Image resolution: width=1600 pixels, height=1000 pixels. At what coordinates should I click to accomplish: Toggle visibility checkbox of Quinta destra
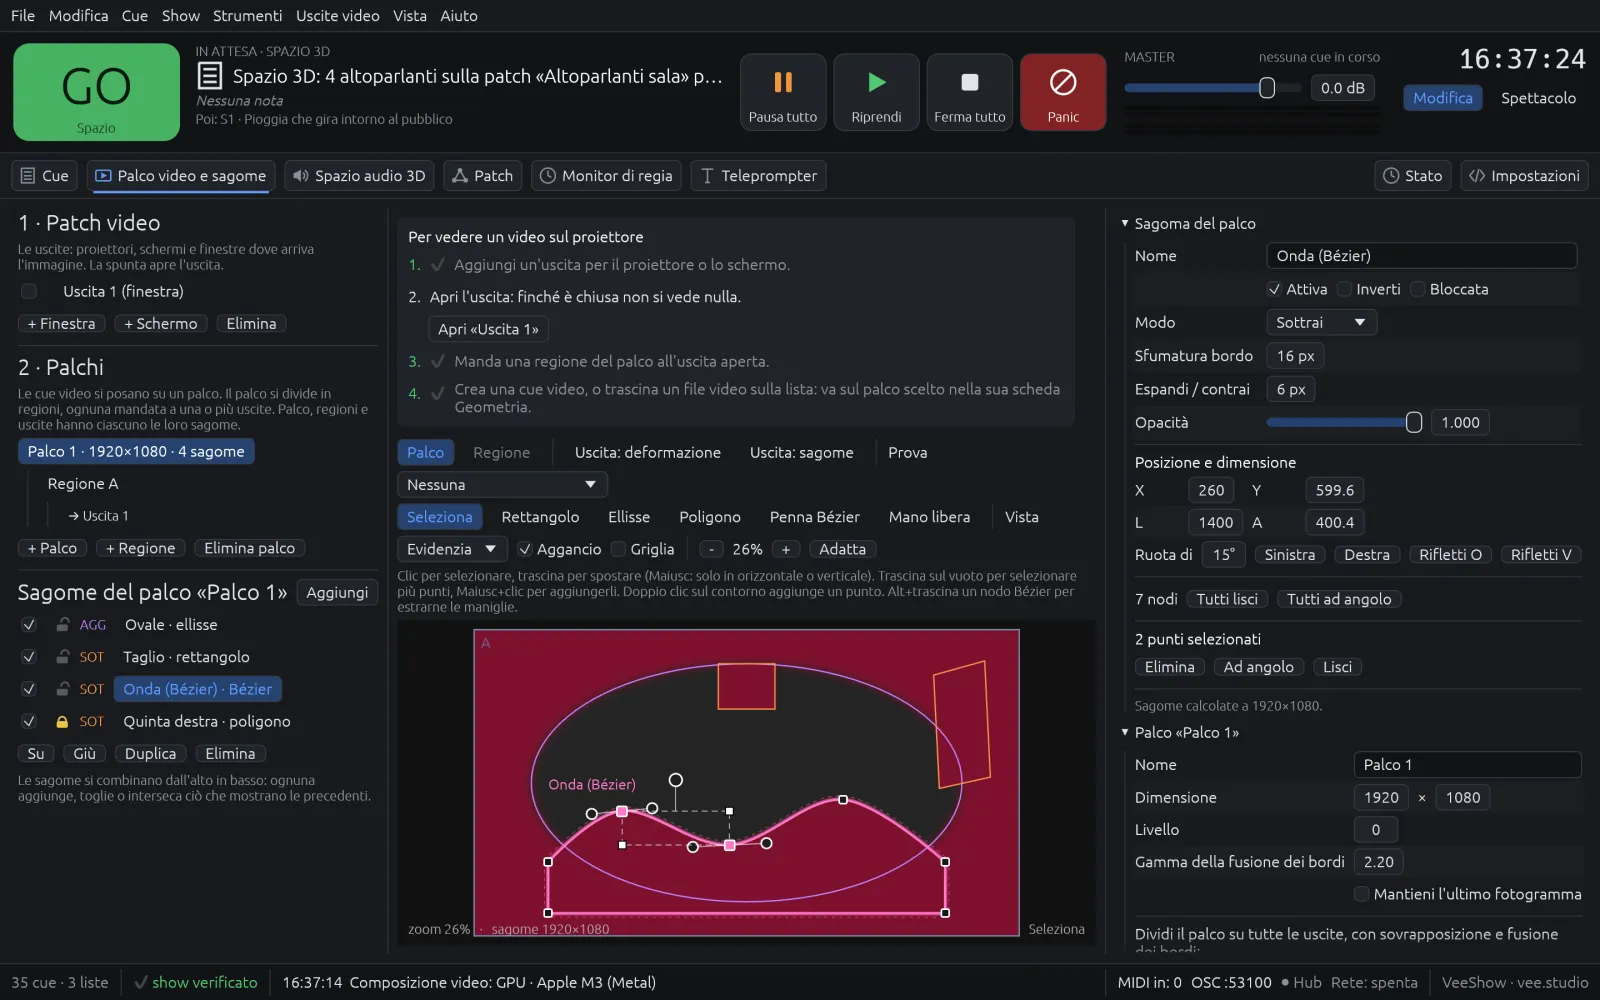(29, 721)
